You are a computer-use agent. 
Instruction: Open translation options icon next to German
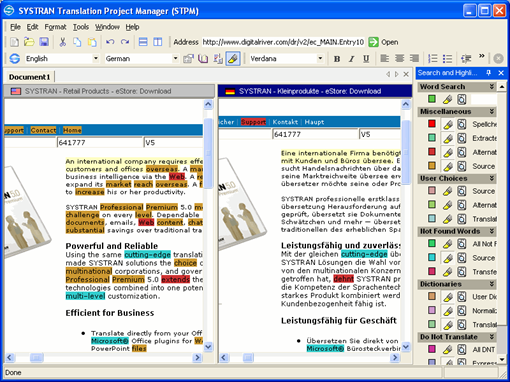point(188,59)
